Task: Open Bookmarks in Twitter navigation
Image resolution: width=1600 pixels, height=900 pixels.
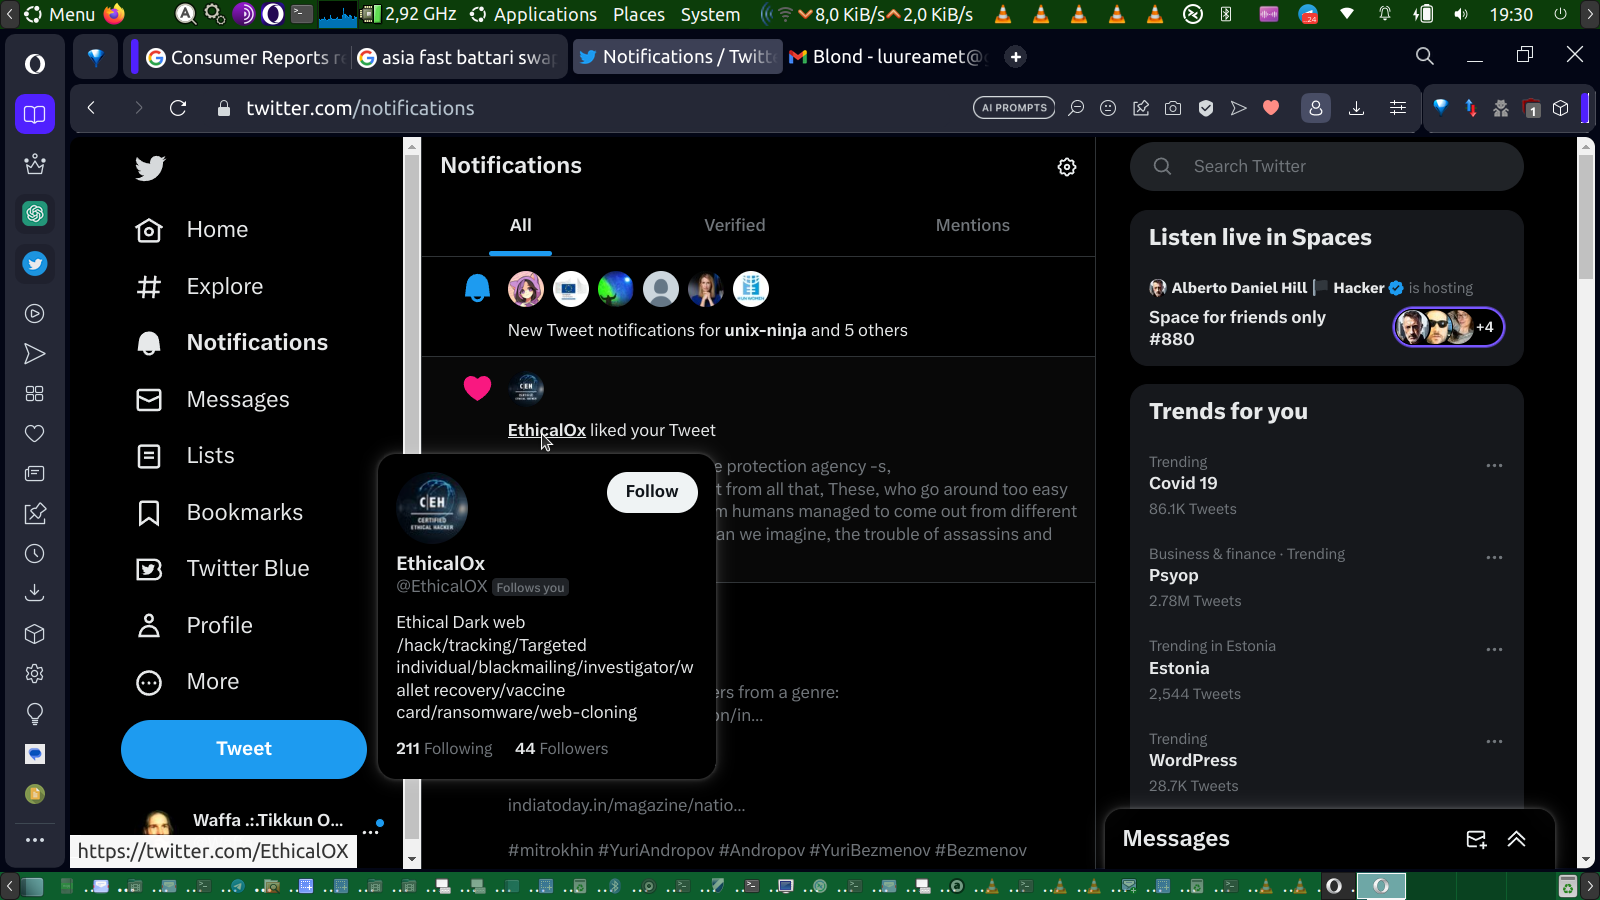Action: [219, 513]
